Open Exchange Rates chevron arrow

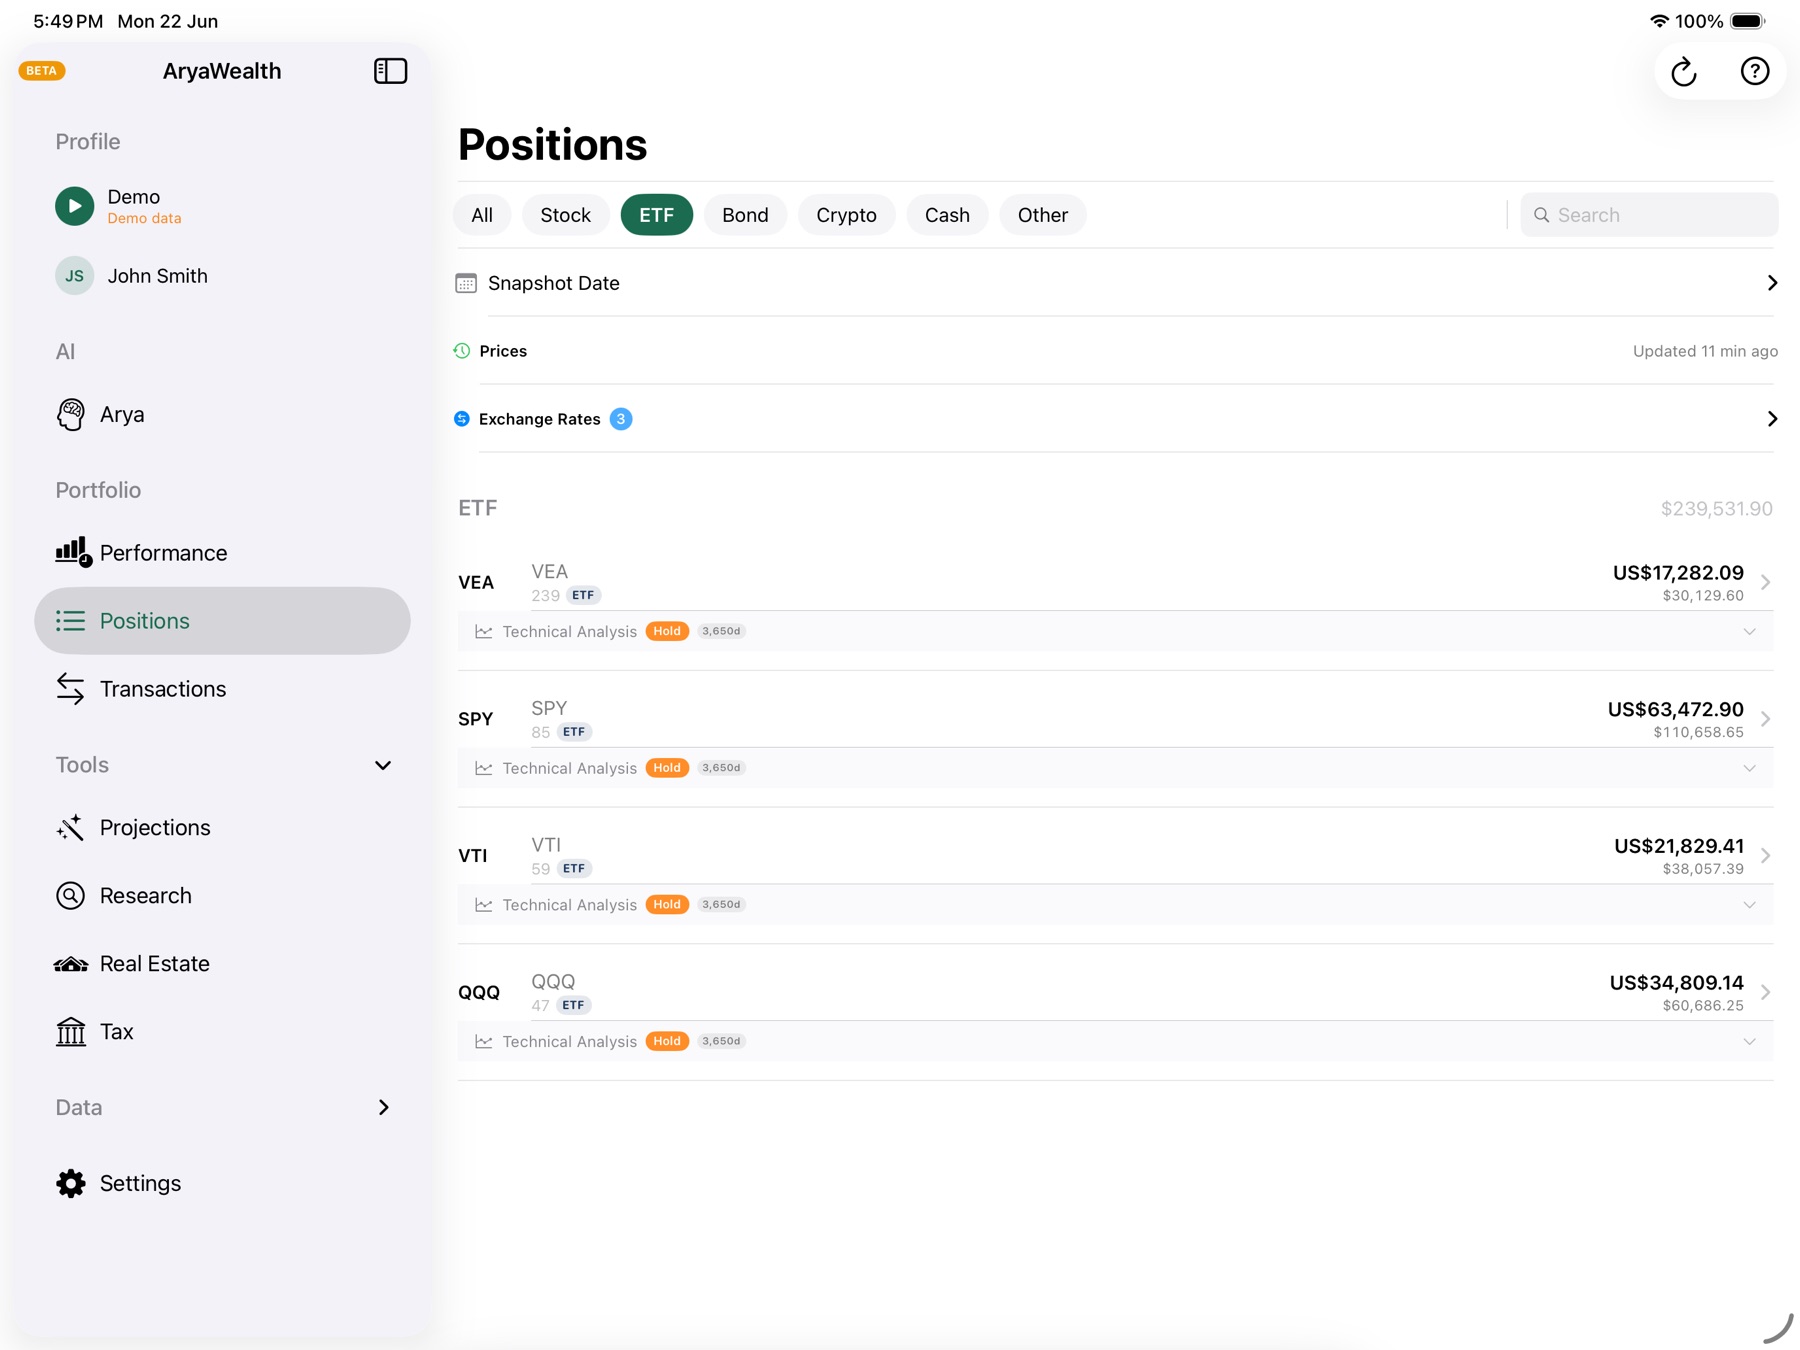[x=1772, y=419]
